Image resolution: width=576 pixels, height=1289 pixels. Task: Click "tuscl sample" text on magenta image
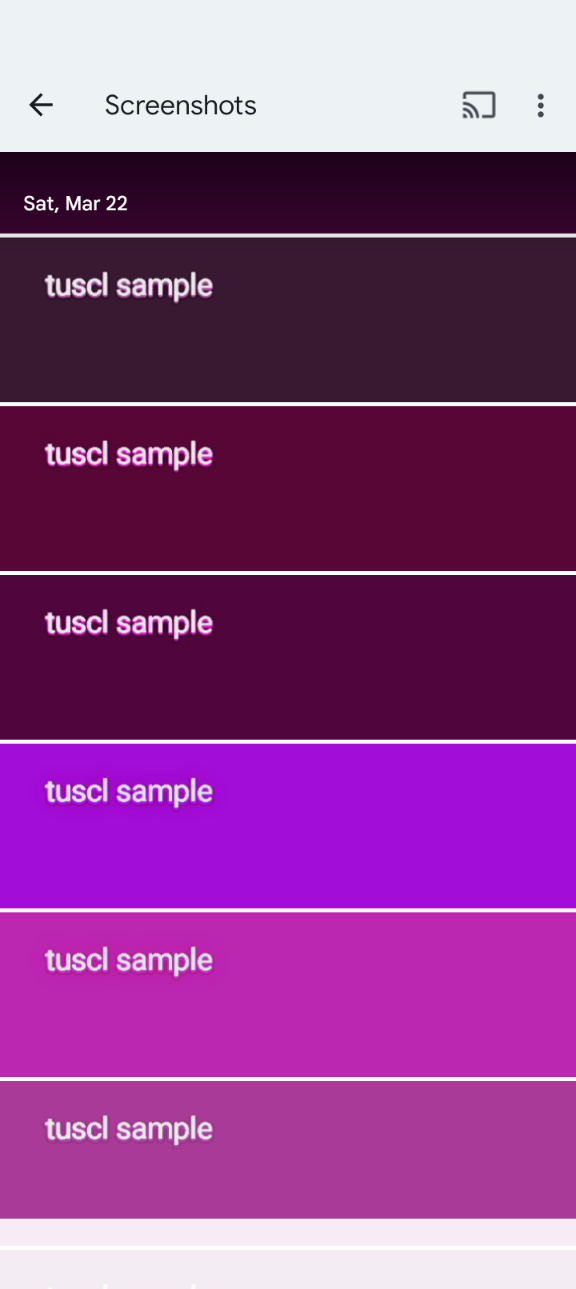pyautogui.click(x=129, y=961)
